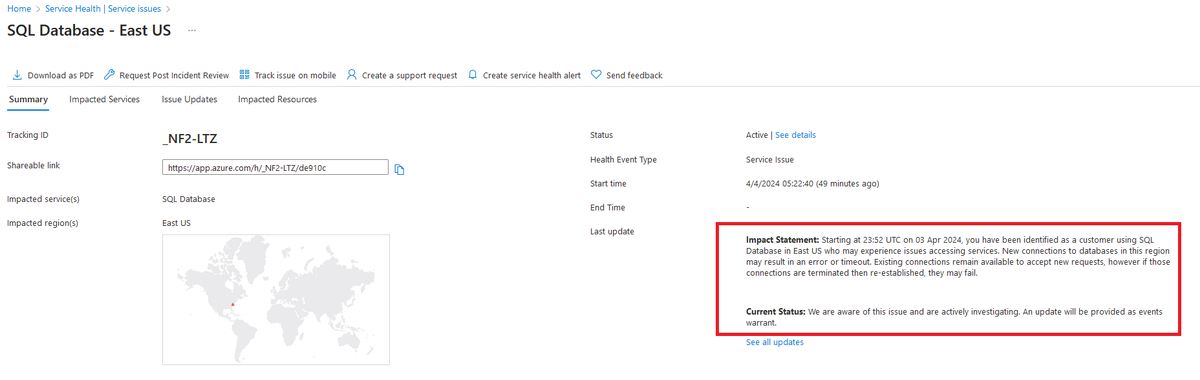Click the tracking ID _NF2-LTZ
The height and width of the screenshot is (380, 1200).
(x=189, y=138)
